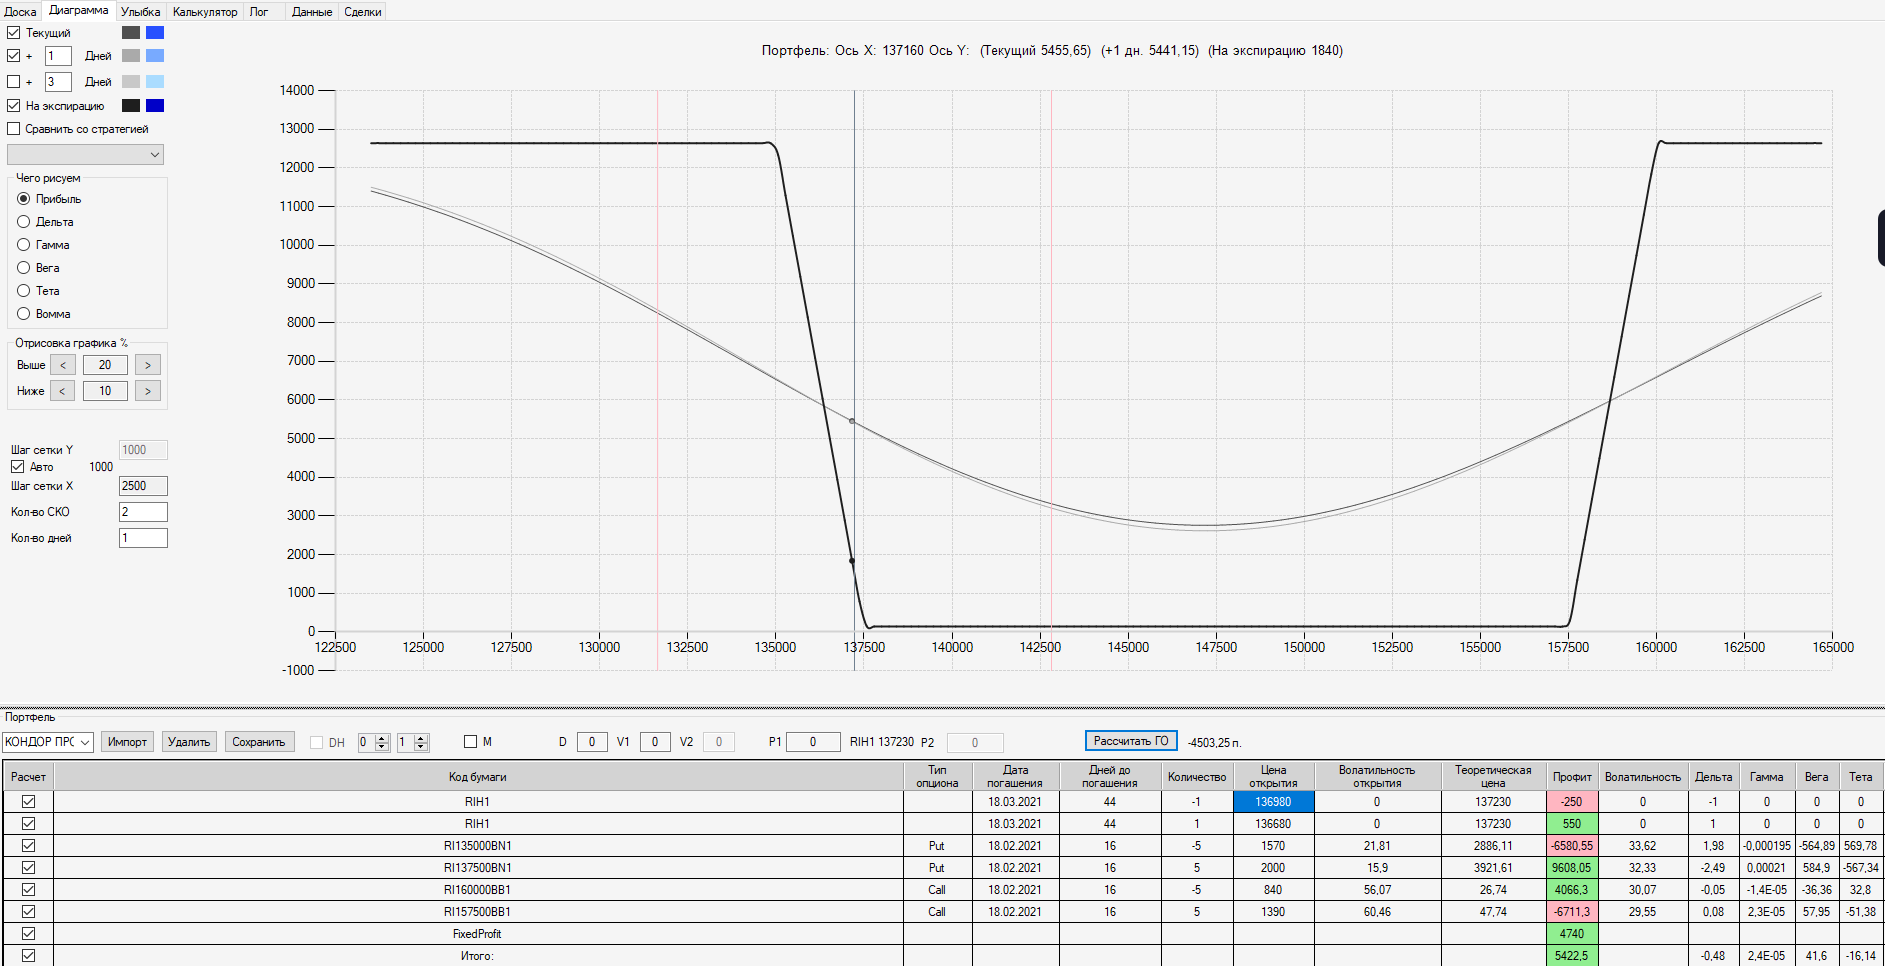Choose the Гамма radio option
1885x966 pixels.
coord(24,245)
